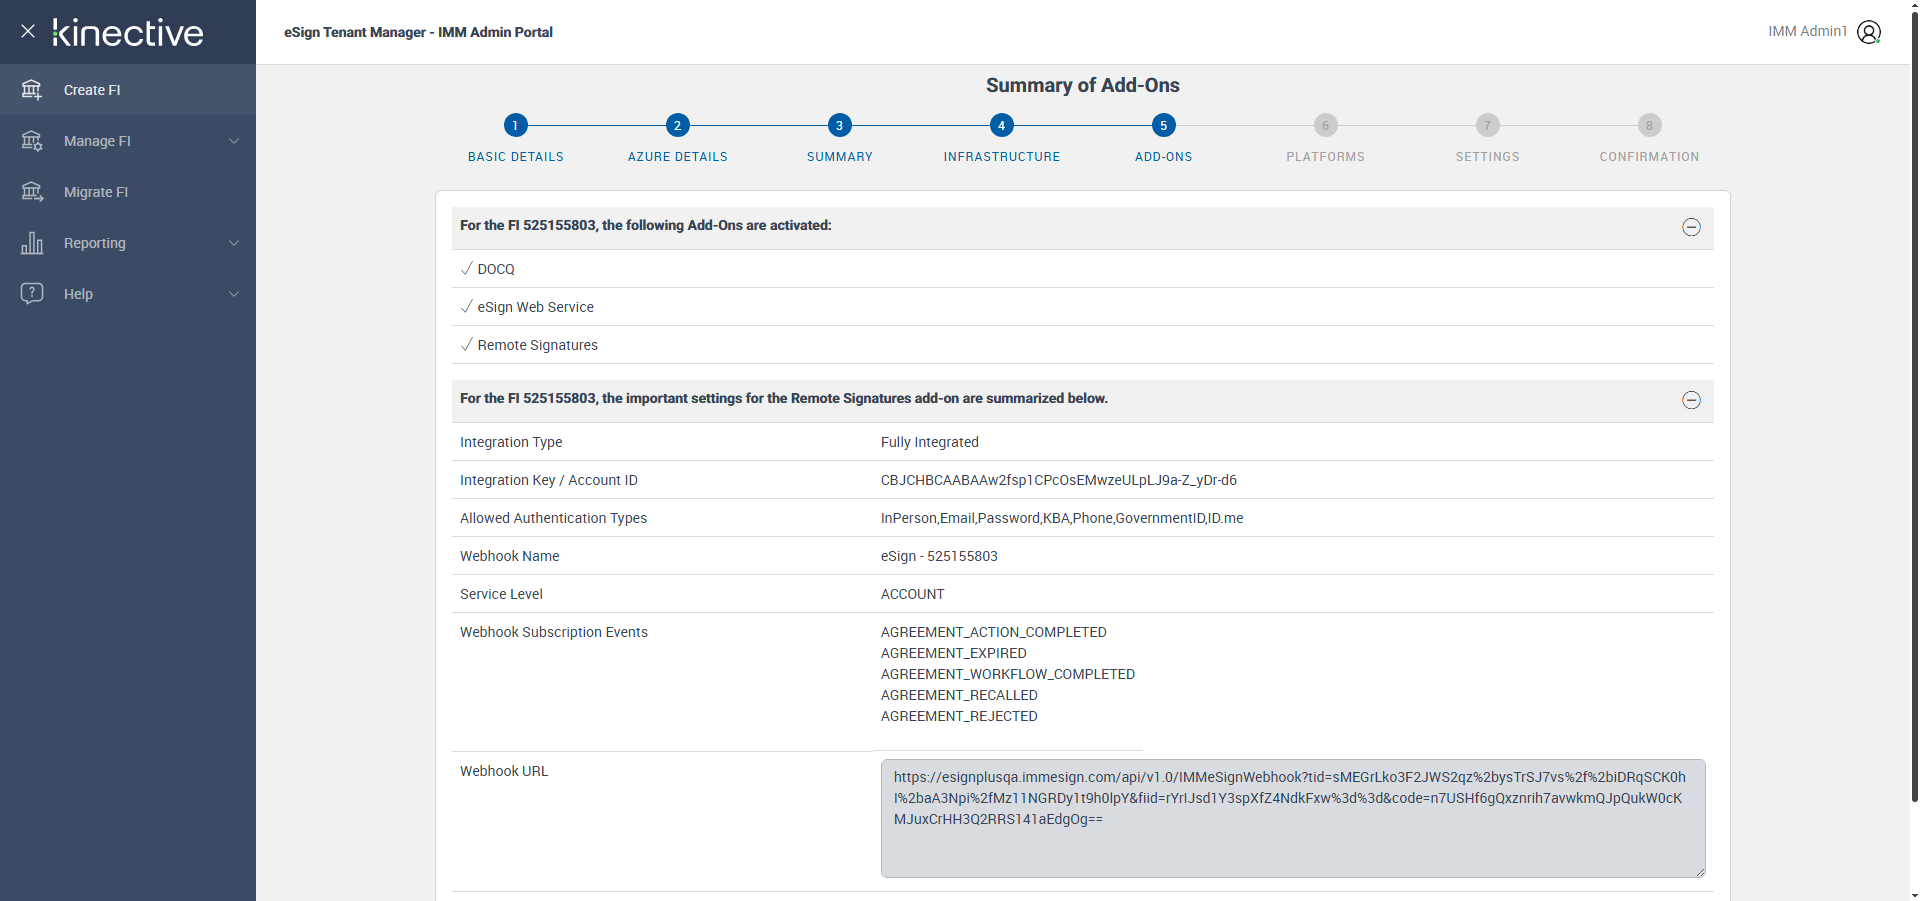Viewport: 1920px width, 901px height.
Task: Select step 8 circle Confirmation
Action: [1649, 125]
